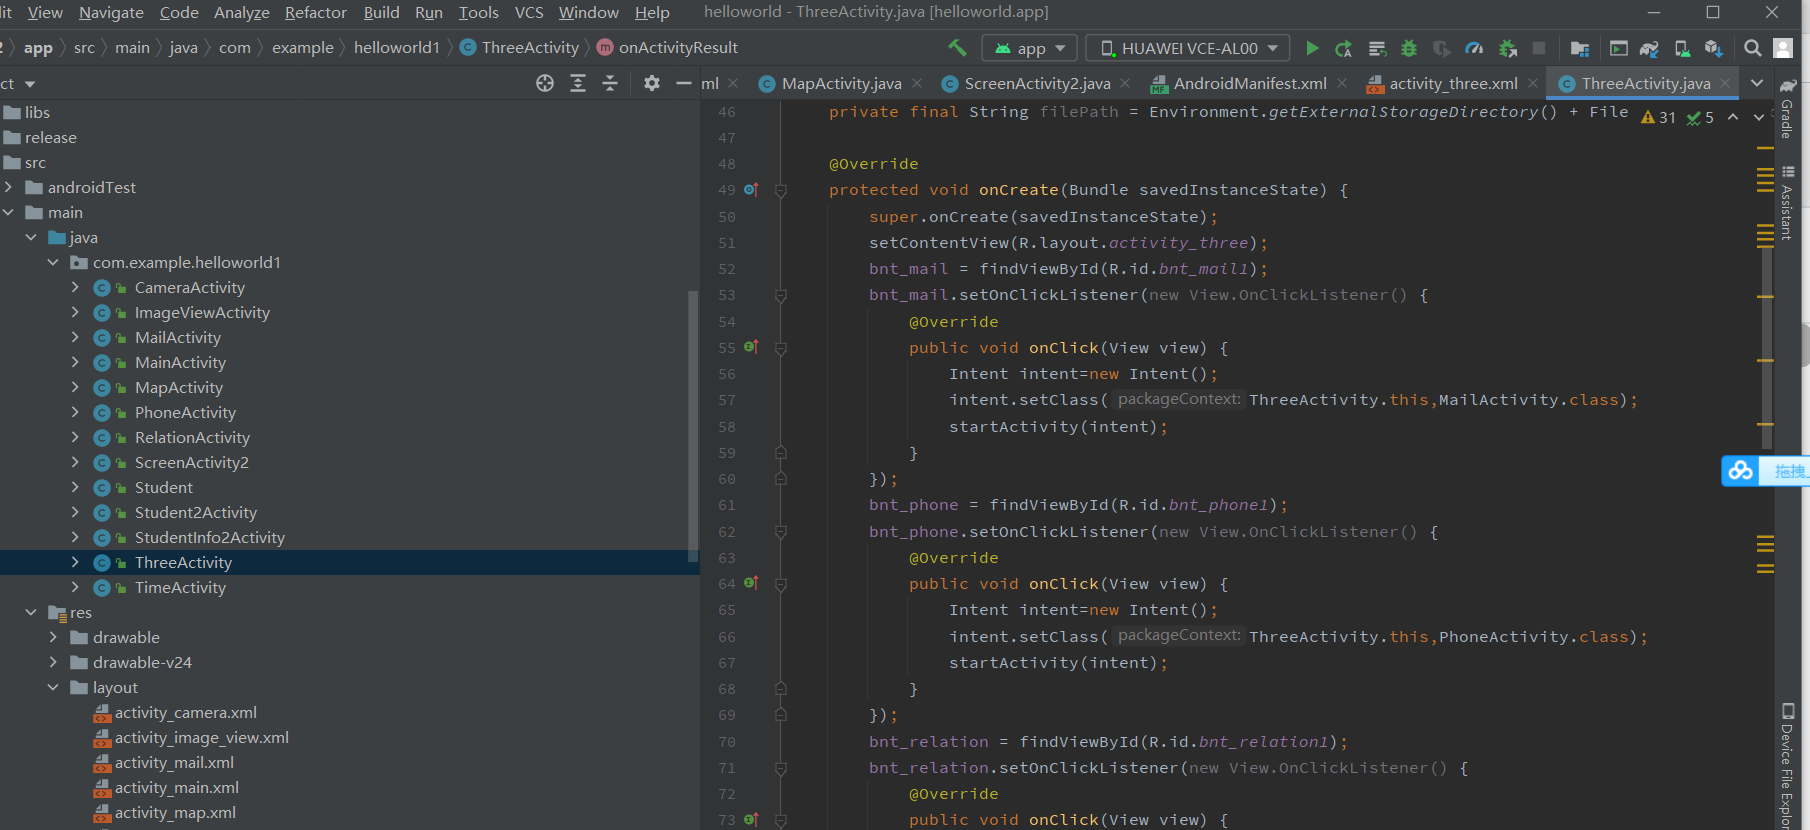This screenshot has width=1810, height=830.
Task: Click Expand All in project panel
Action: (578, 83)
